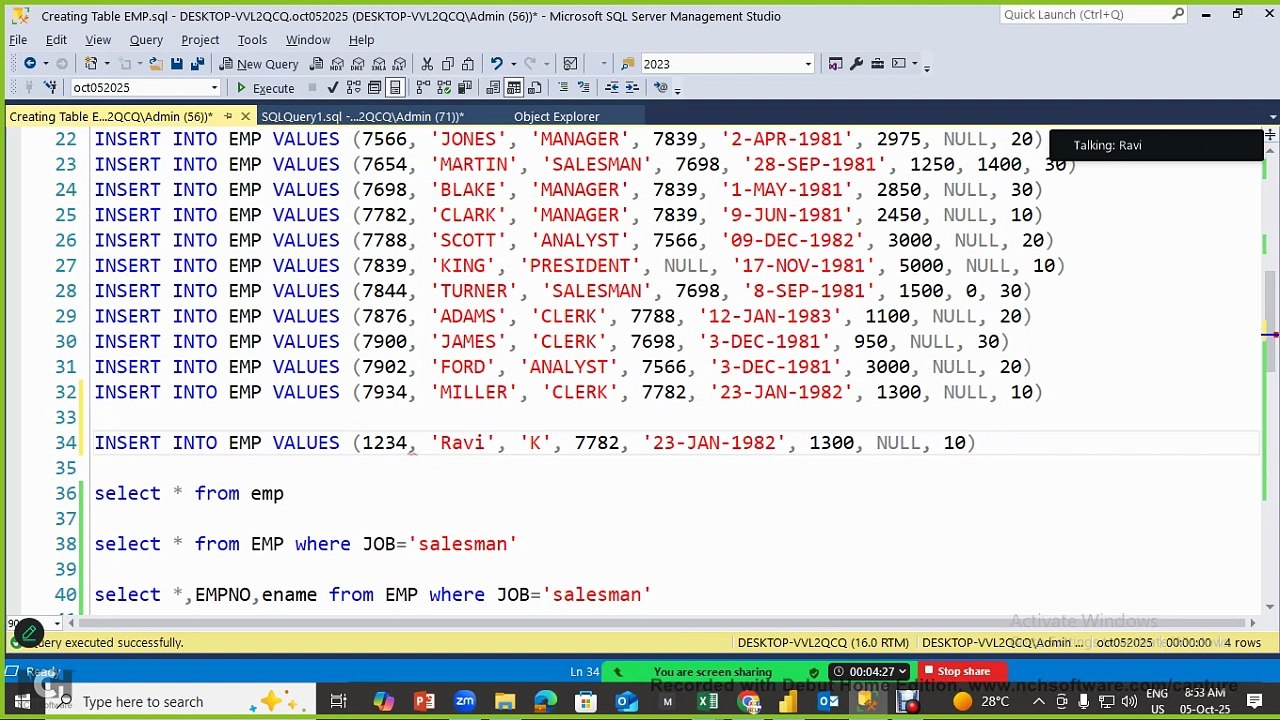Close the Creating Table EMP tab

coord(245,117)
